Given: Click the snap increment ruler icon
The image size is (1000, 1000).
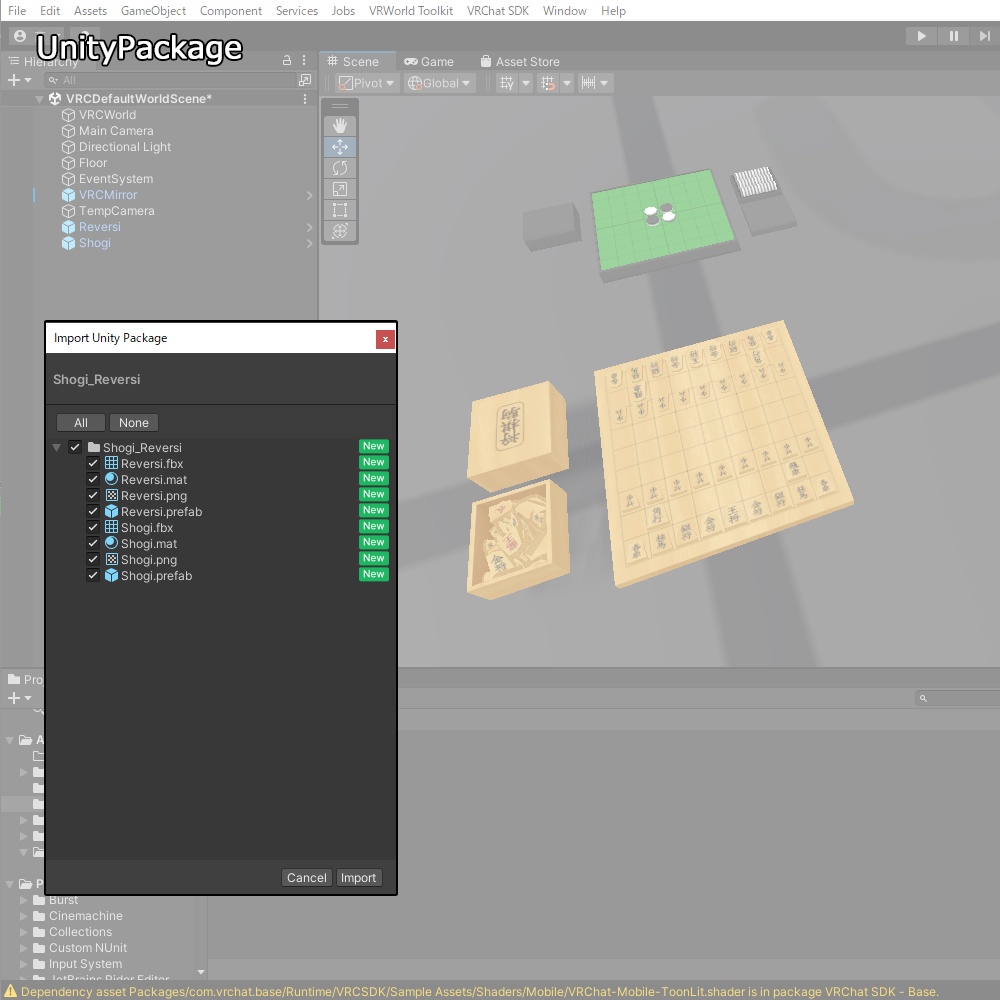Looking at the screenshot, I should tap(589, 83).
